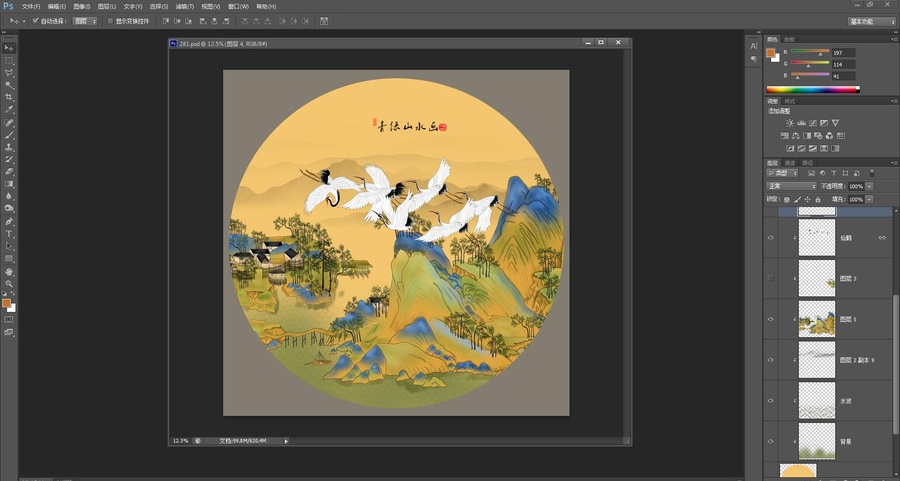900x481 pixels.
Task: Select the Move tool in the toolbox
Action: [9, 48]
